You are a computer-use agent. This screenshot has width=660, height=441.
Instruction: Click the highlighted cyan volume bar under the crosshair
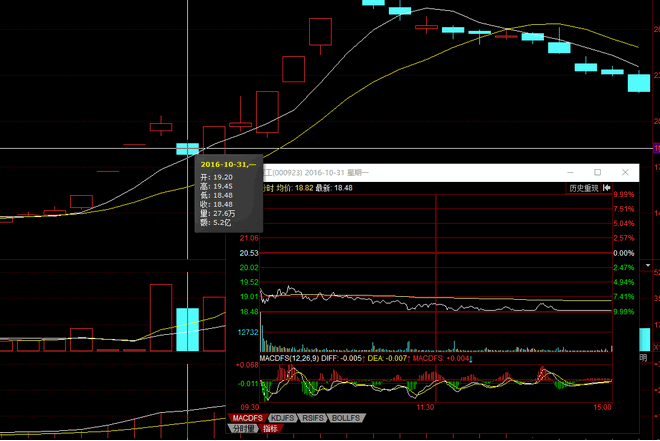click(187, 329)
